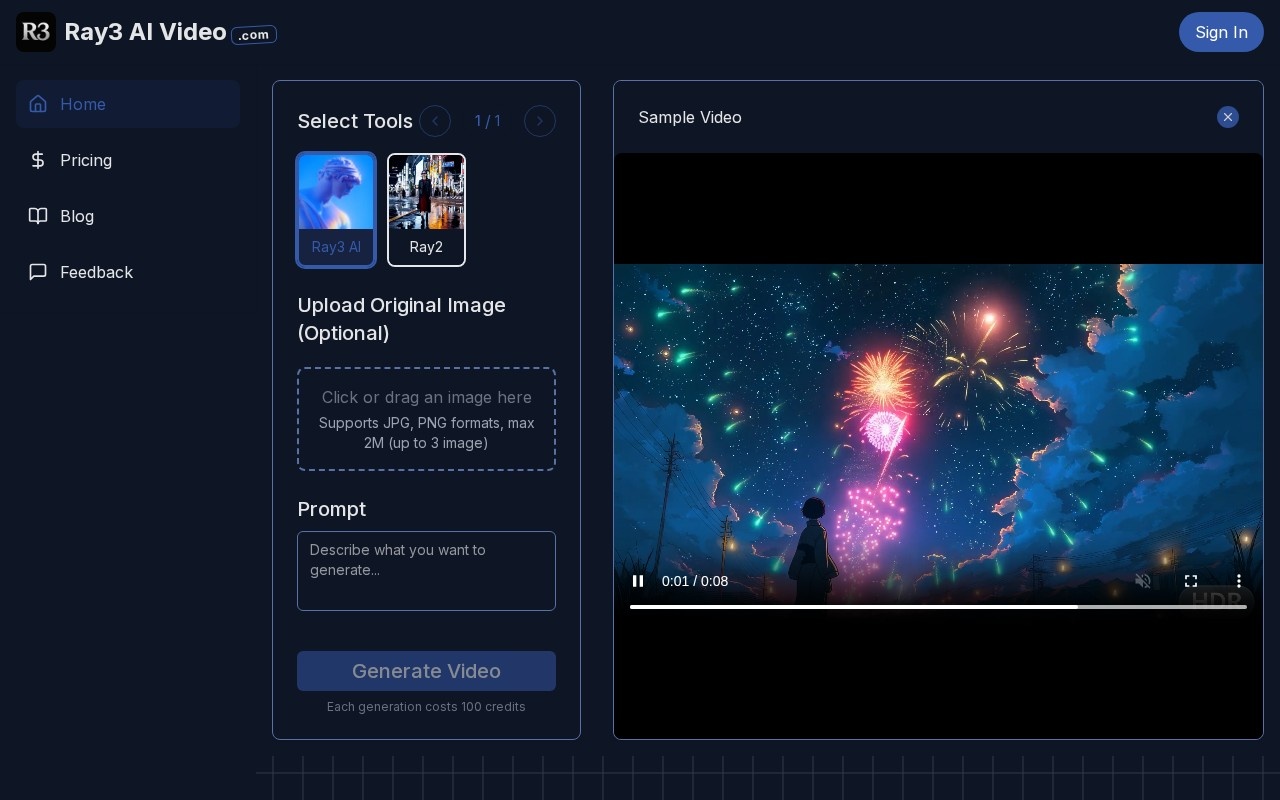Open the Pricing page
The image size is (1280, 800).
128,160
